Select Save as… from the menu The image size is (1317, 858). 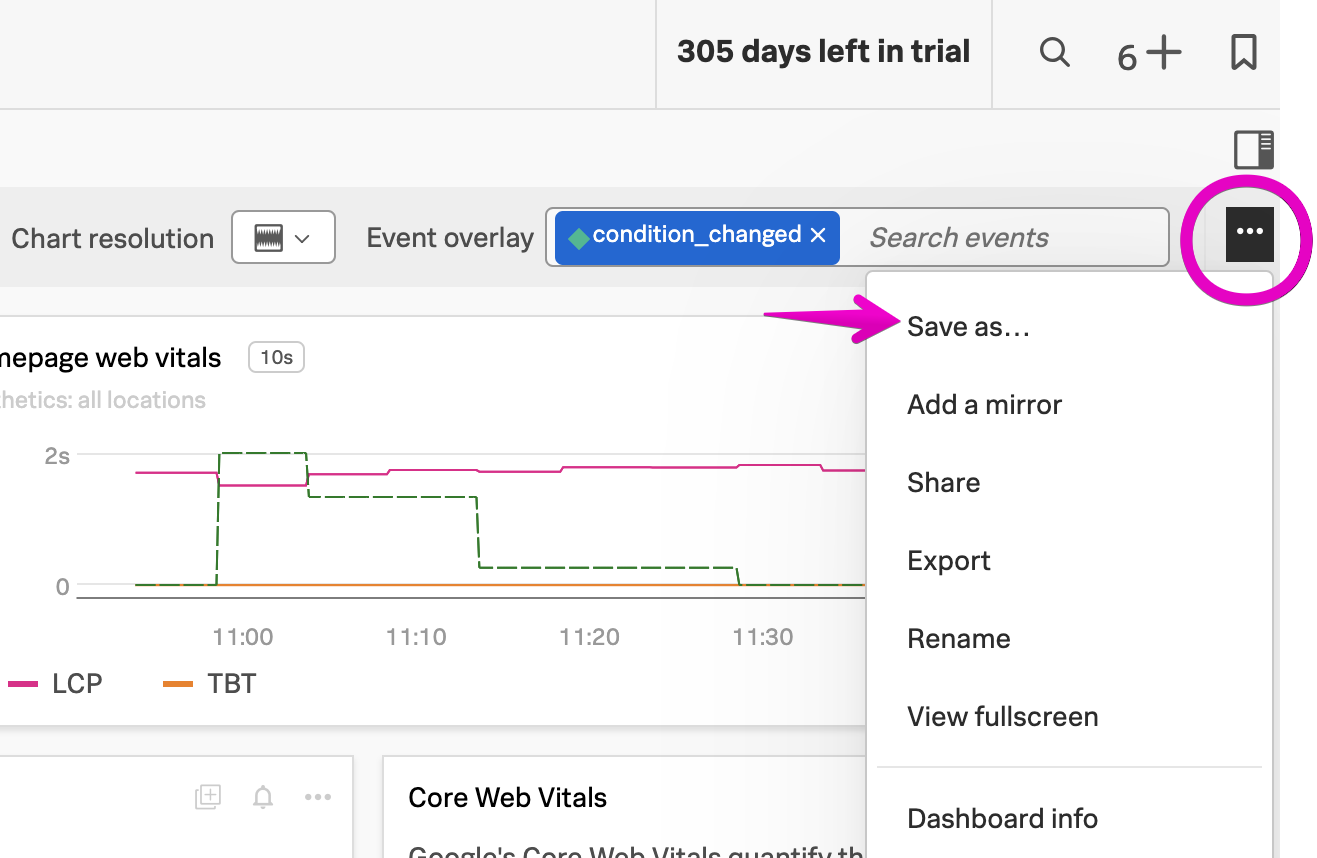click(x=968, y=327)
